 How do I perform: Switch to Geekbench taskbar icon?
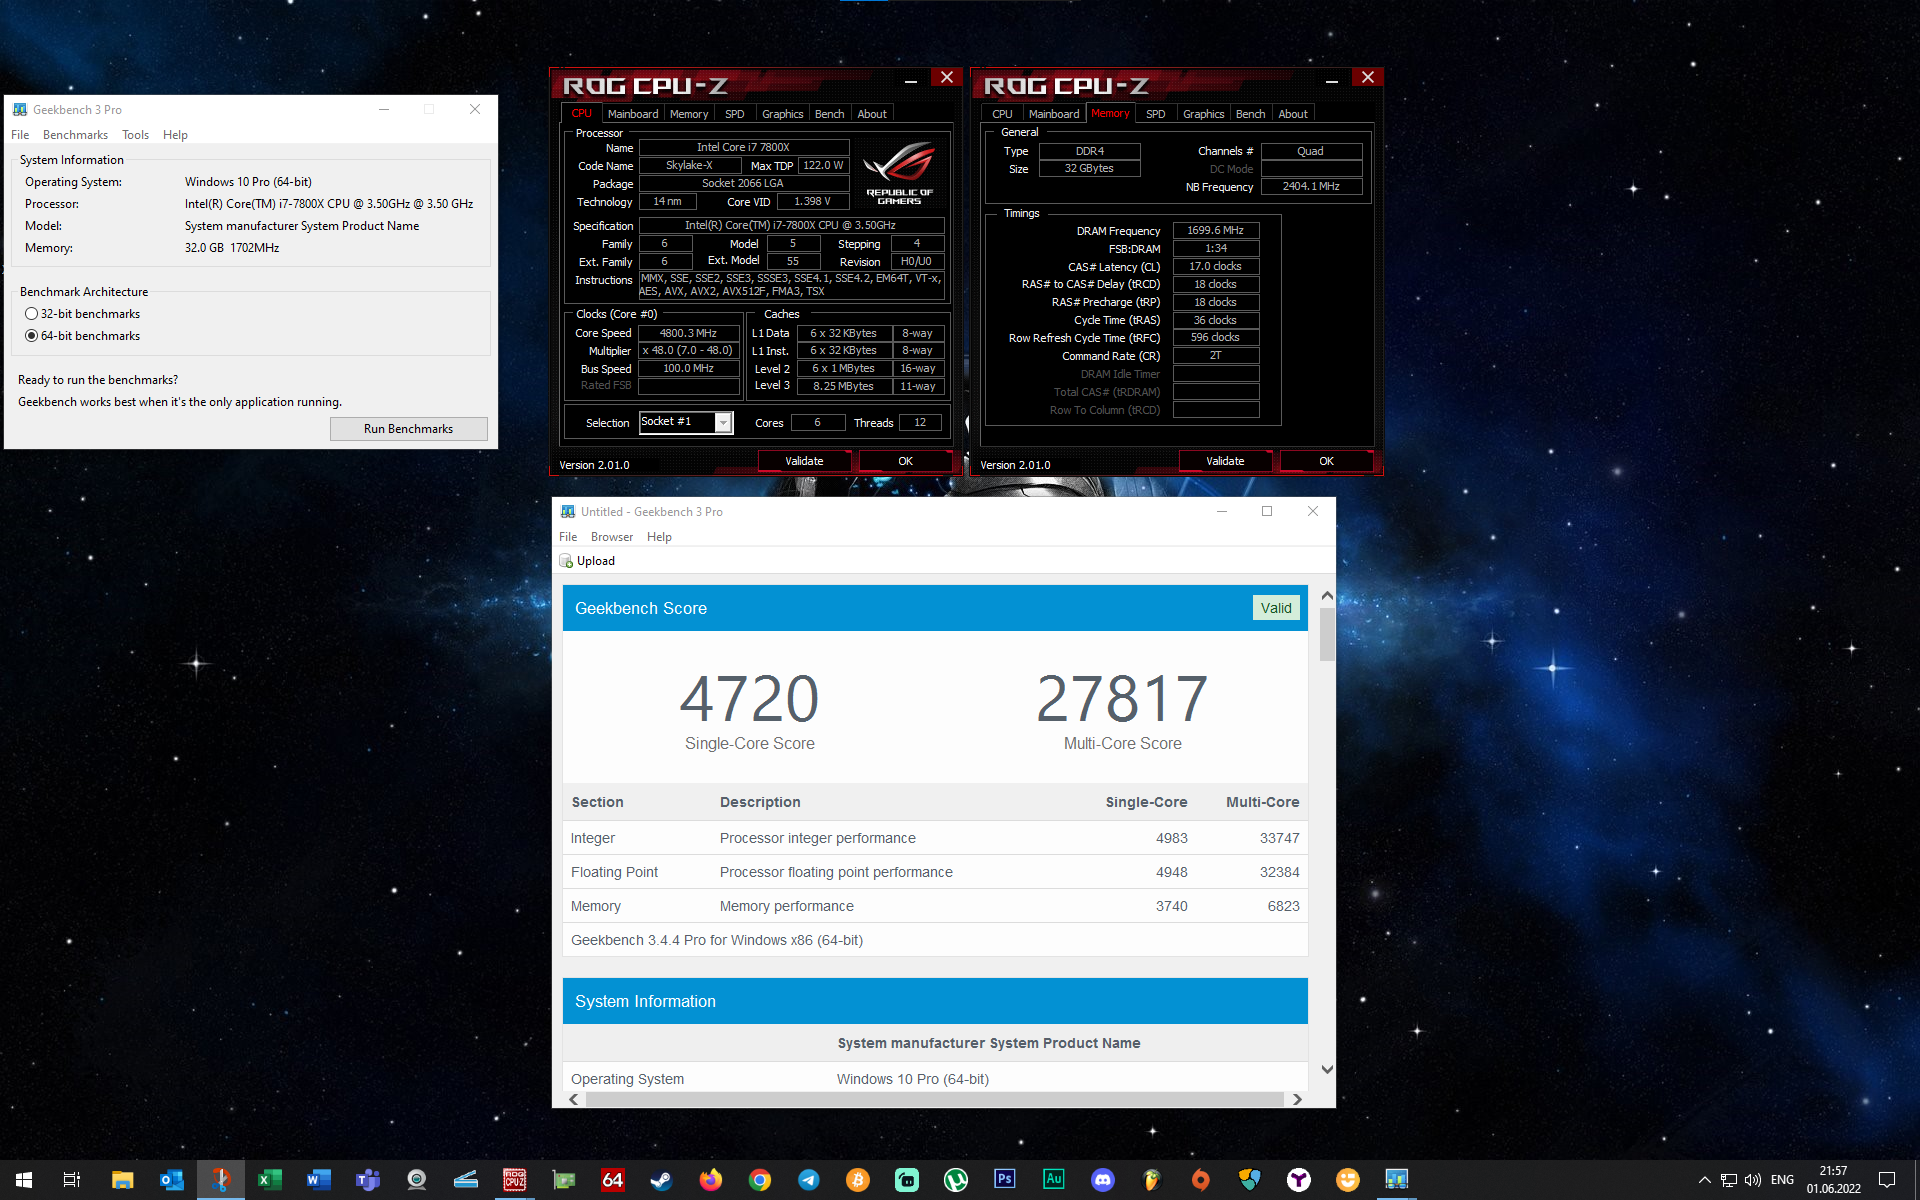point(1396,1180)
